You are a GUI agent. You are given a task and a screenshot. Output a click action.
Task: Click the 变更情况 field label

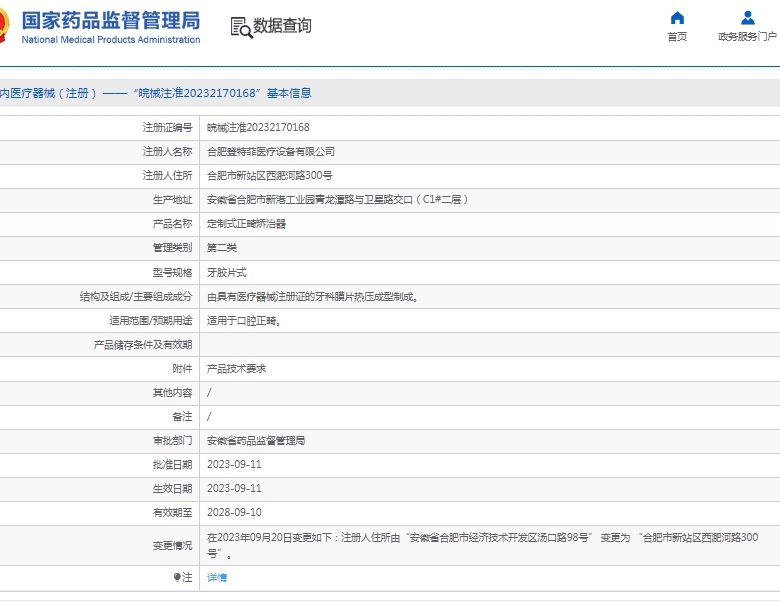coord(172,546)
